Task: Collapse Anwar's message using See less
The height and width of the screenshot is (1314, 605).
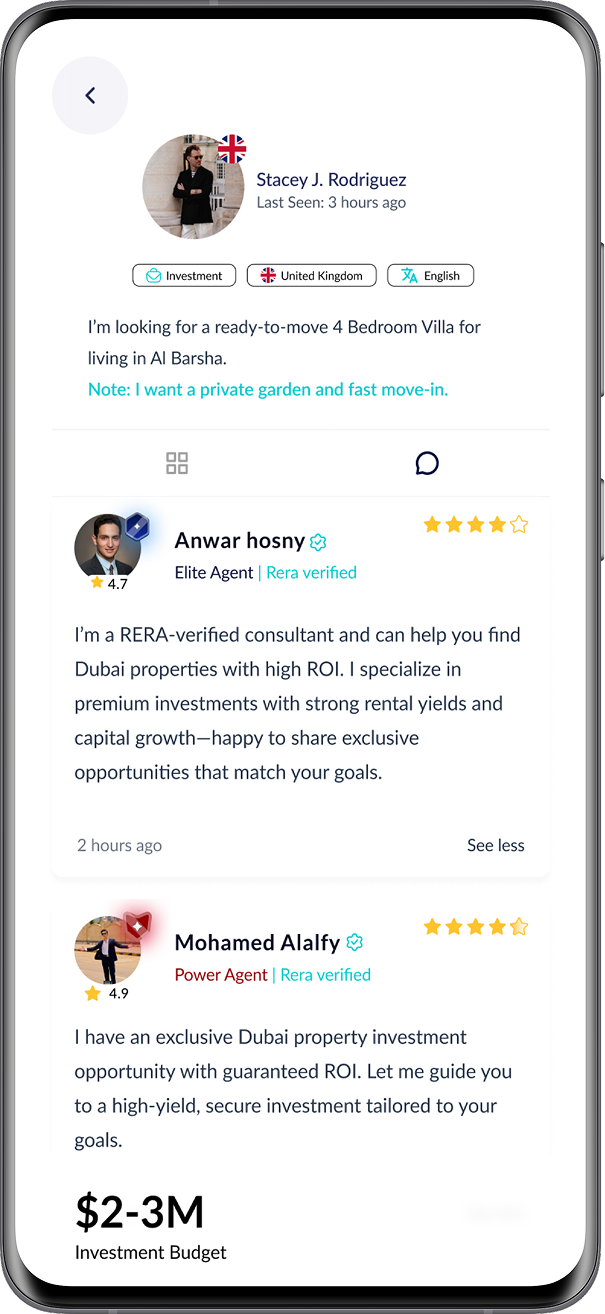Action: pyautogui.click(x=495, y=845)
